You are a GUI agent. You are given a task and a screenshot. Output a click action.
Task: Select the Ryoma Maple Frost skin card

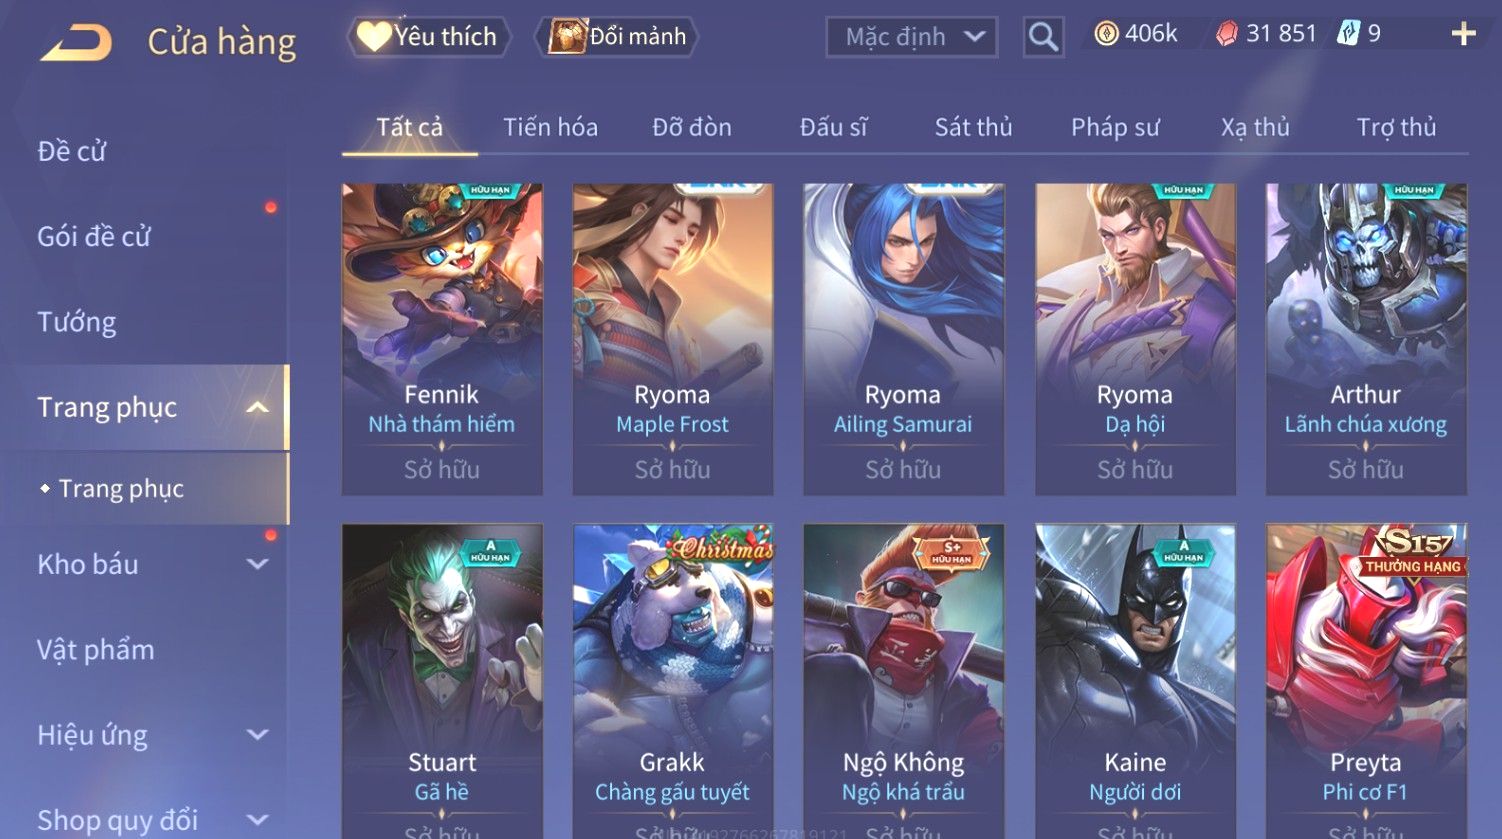click(x=672, y=339)
